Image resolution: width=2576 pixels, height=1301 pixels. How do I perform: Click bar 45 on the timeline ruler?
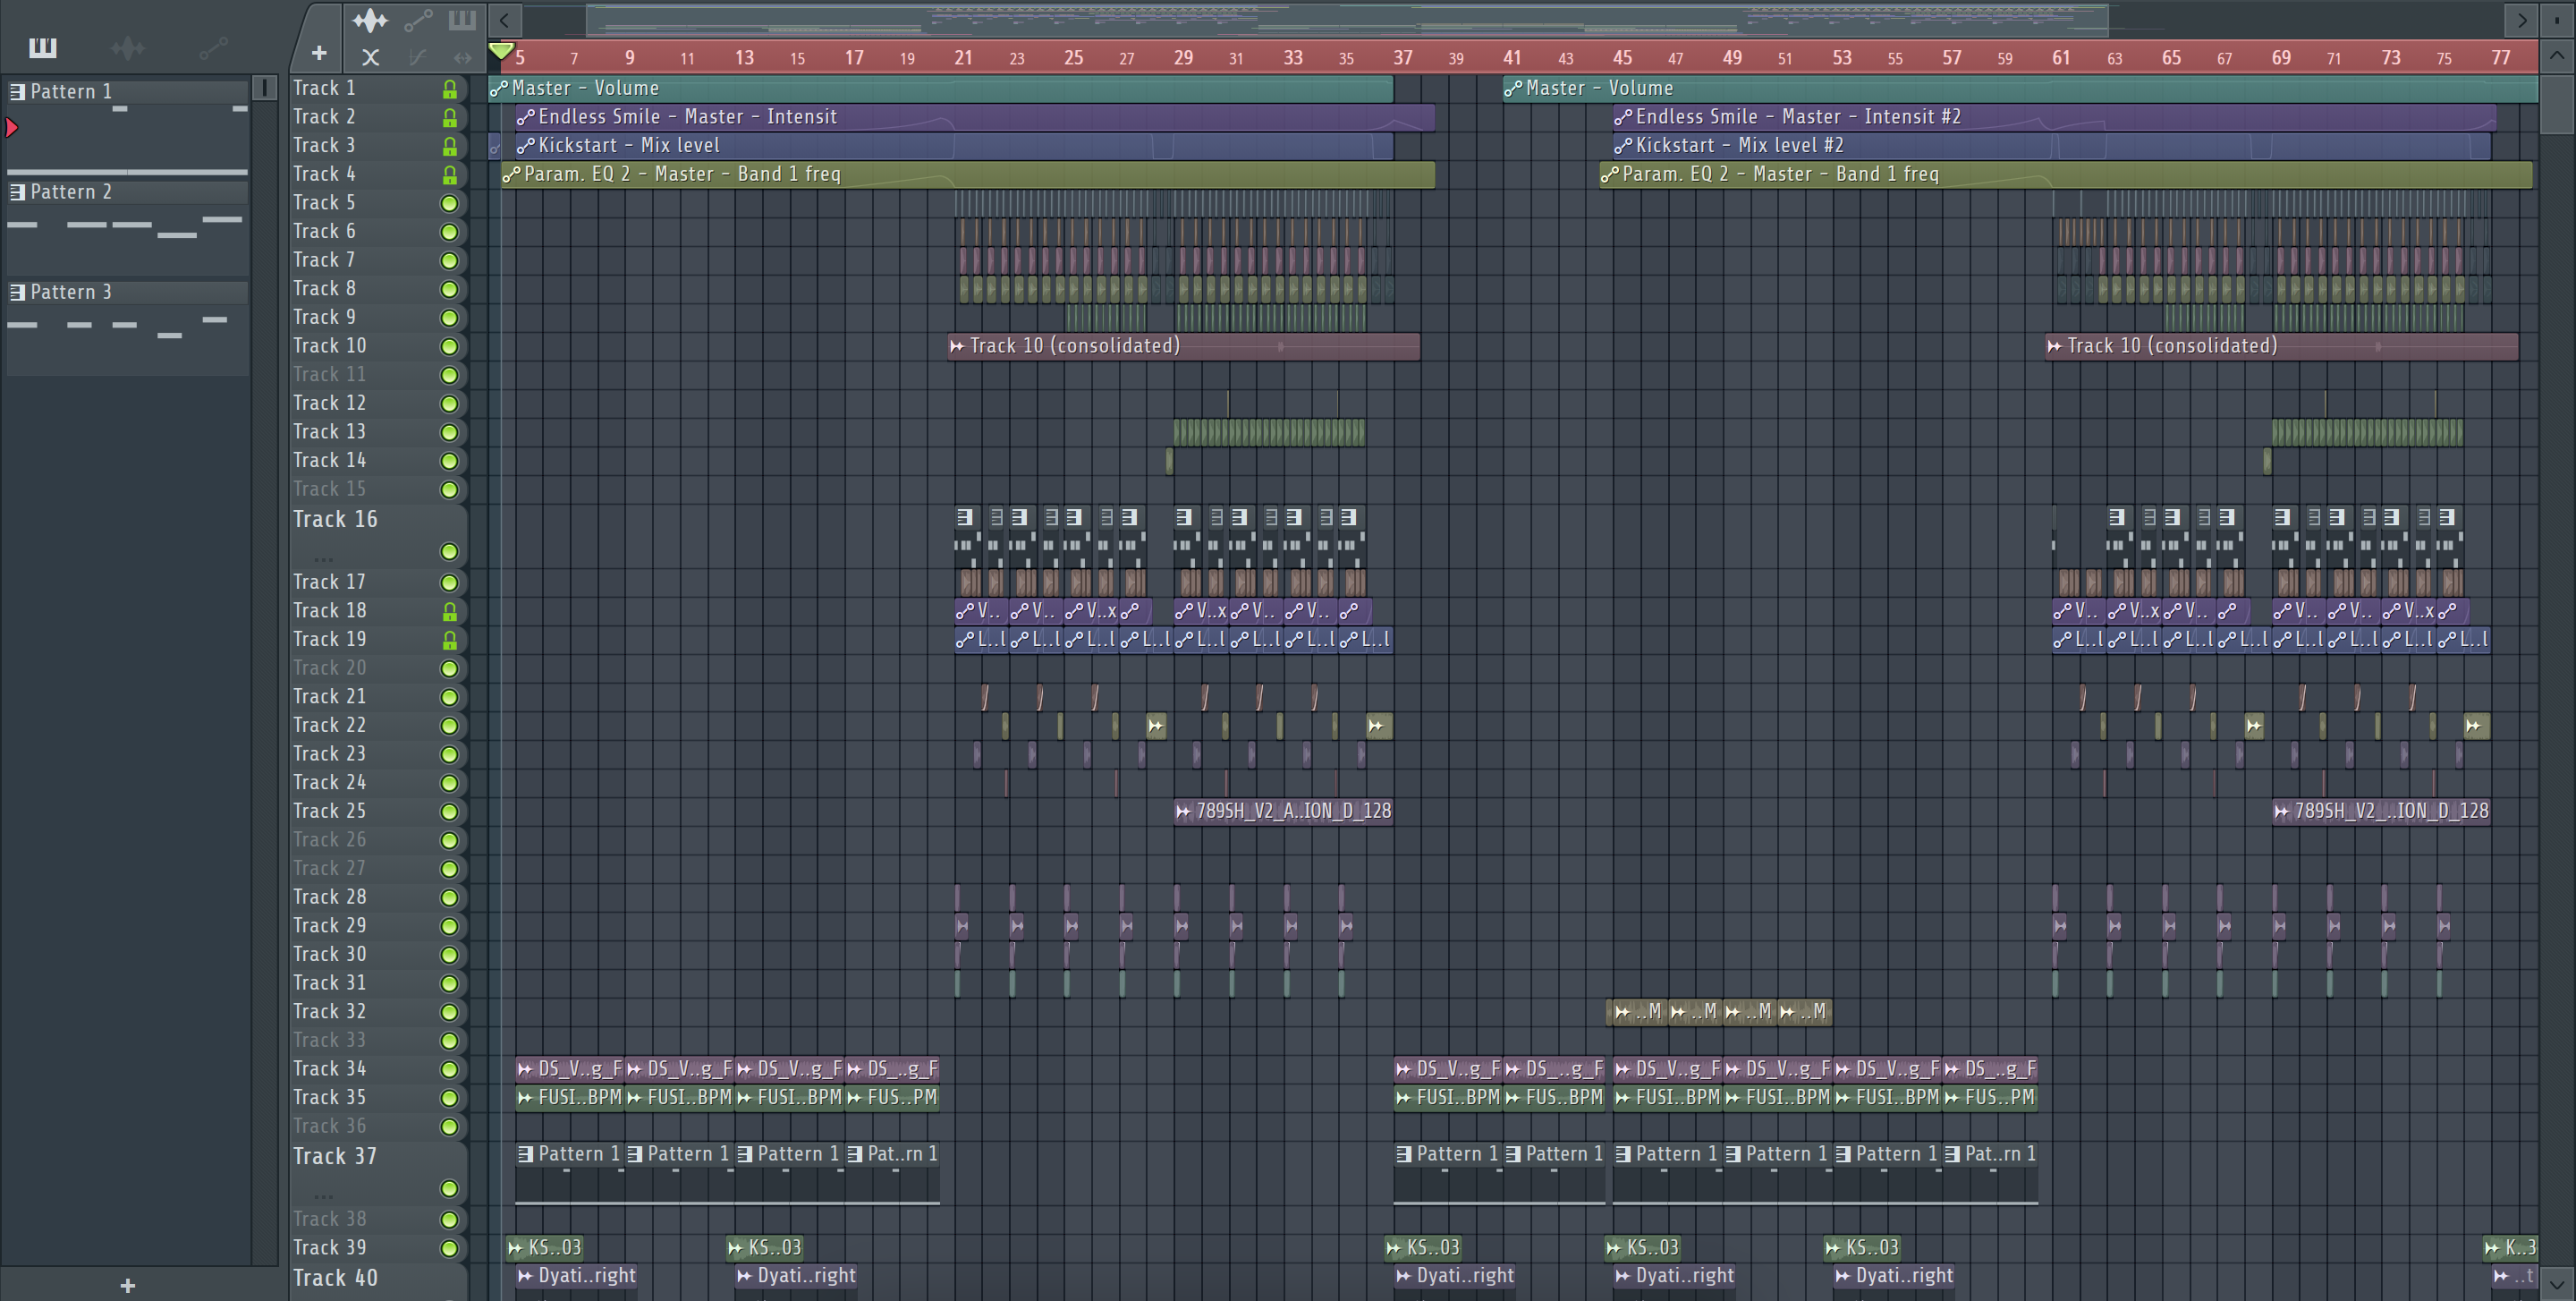[1622, 57]
